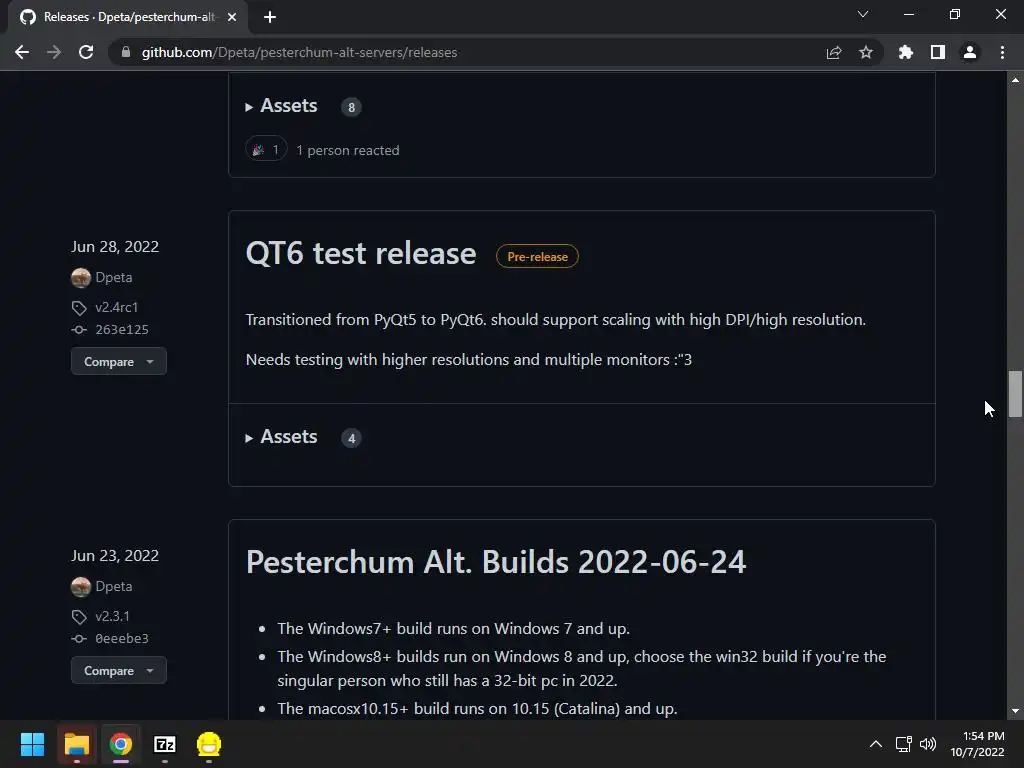Screen dimensions: 1024x768
Task: Bookmark this page with the star icon
Action: click(x=866, y=52)
